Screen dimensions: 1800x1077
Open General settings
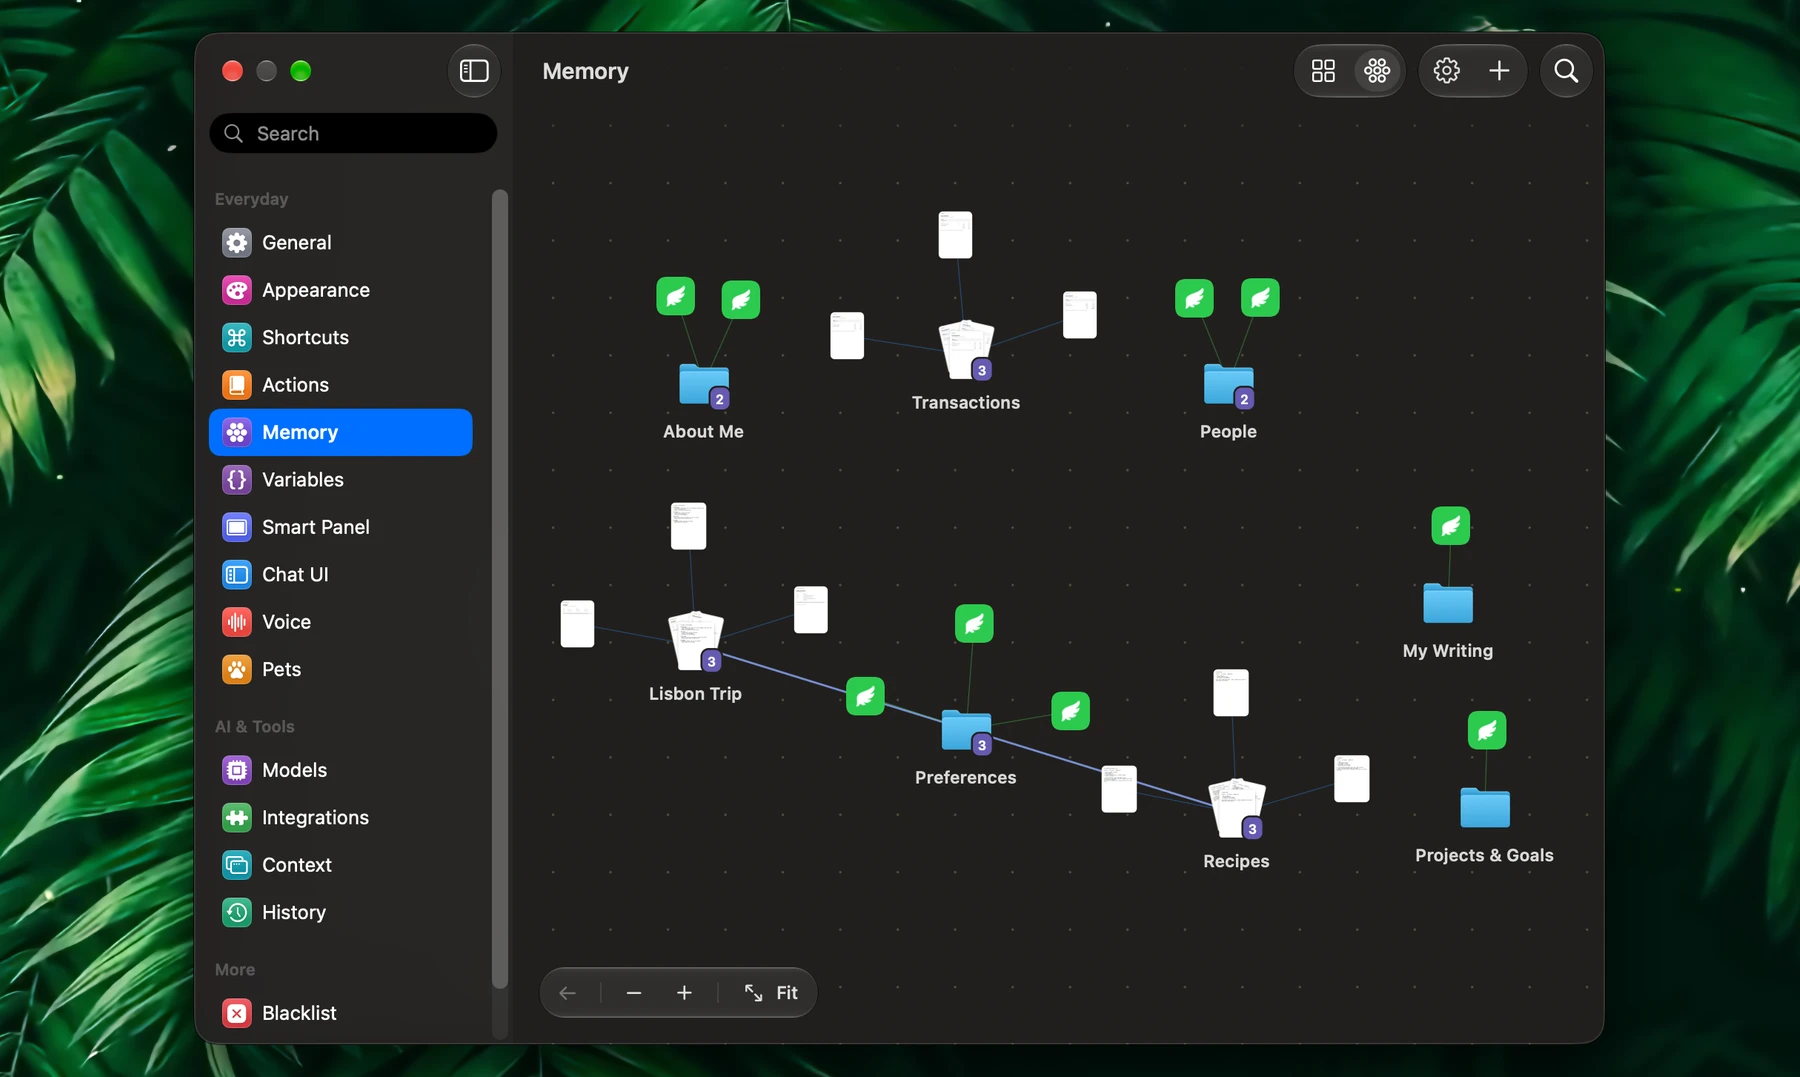(x=341, y=243)
